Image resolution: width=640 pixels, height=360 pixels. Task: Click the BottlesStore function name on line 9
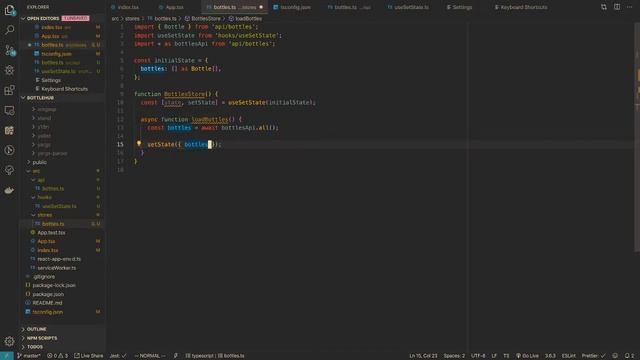pyautogui.click(x=184, y=94)
